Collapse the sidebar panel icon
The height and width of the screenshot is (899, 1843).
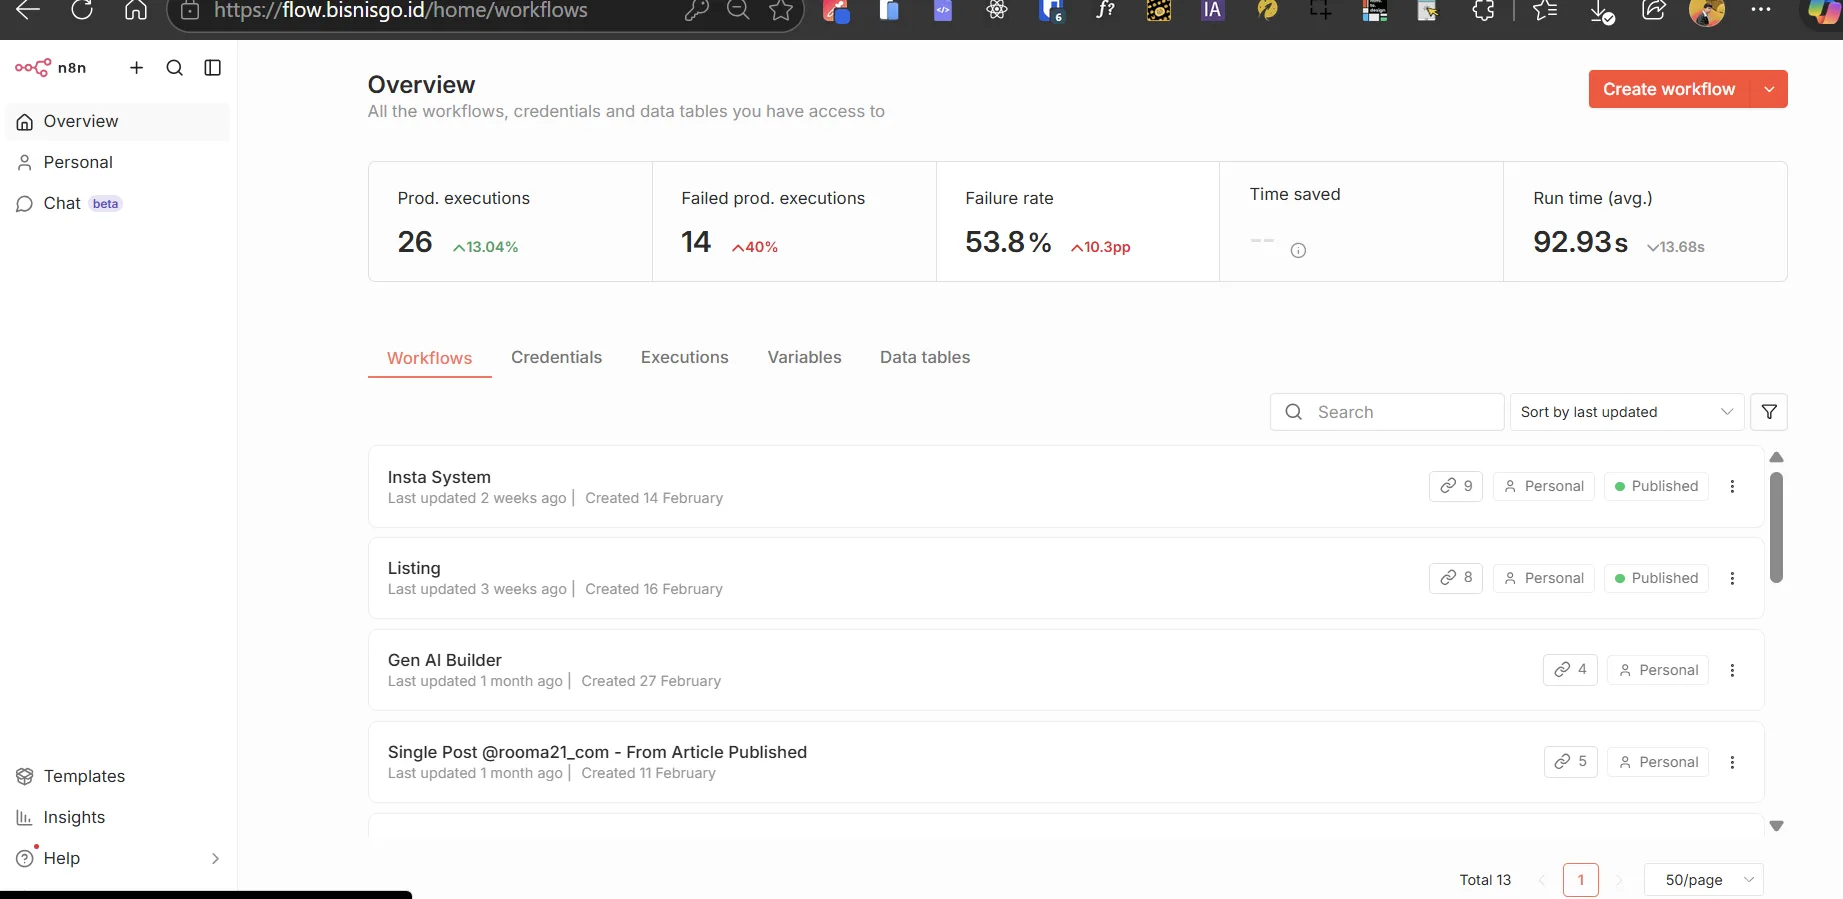(213, 68)
